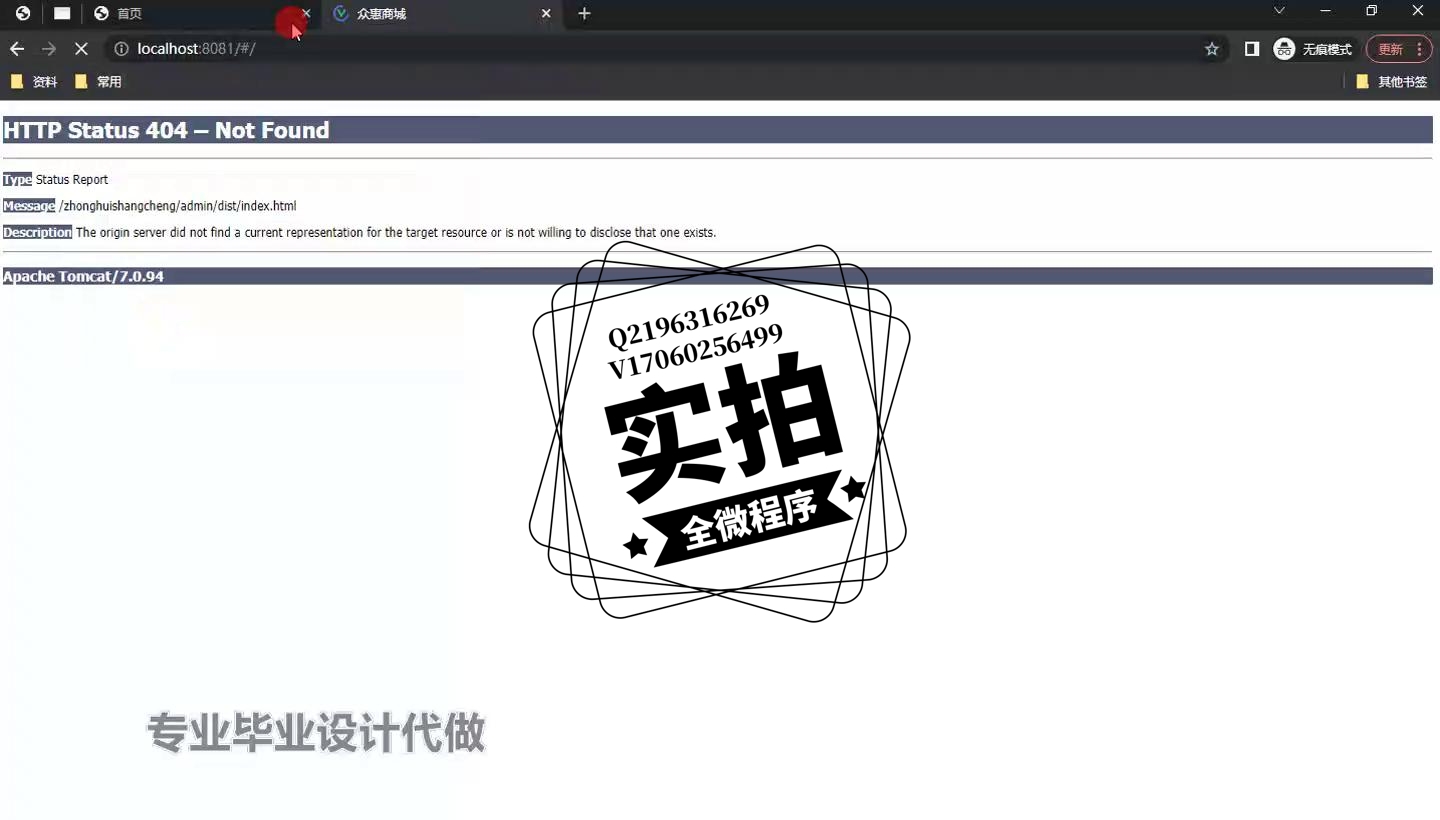Screen dimensions: 1440x820
Task: Click the 更新 update button
Action: (1399, 49)
